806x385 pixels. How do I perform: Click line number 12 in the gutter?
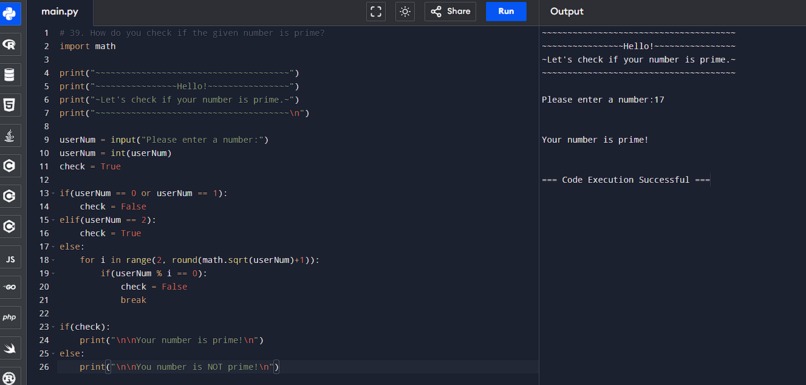[44, 180]
